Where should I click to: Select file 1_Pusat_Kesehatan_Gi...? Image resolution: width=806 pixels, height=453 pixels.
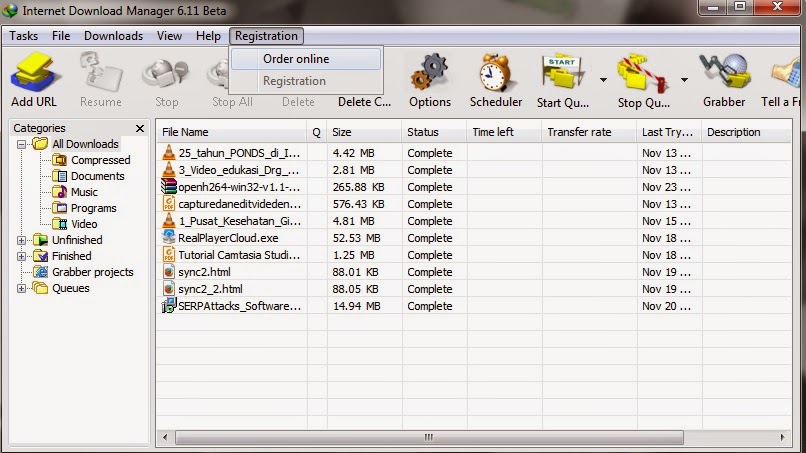(x=239, y=221)
